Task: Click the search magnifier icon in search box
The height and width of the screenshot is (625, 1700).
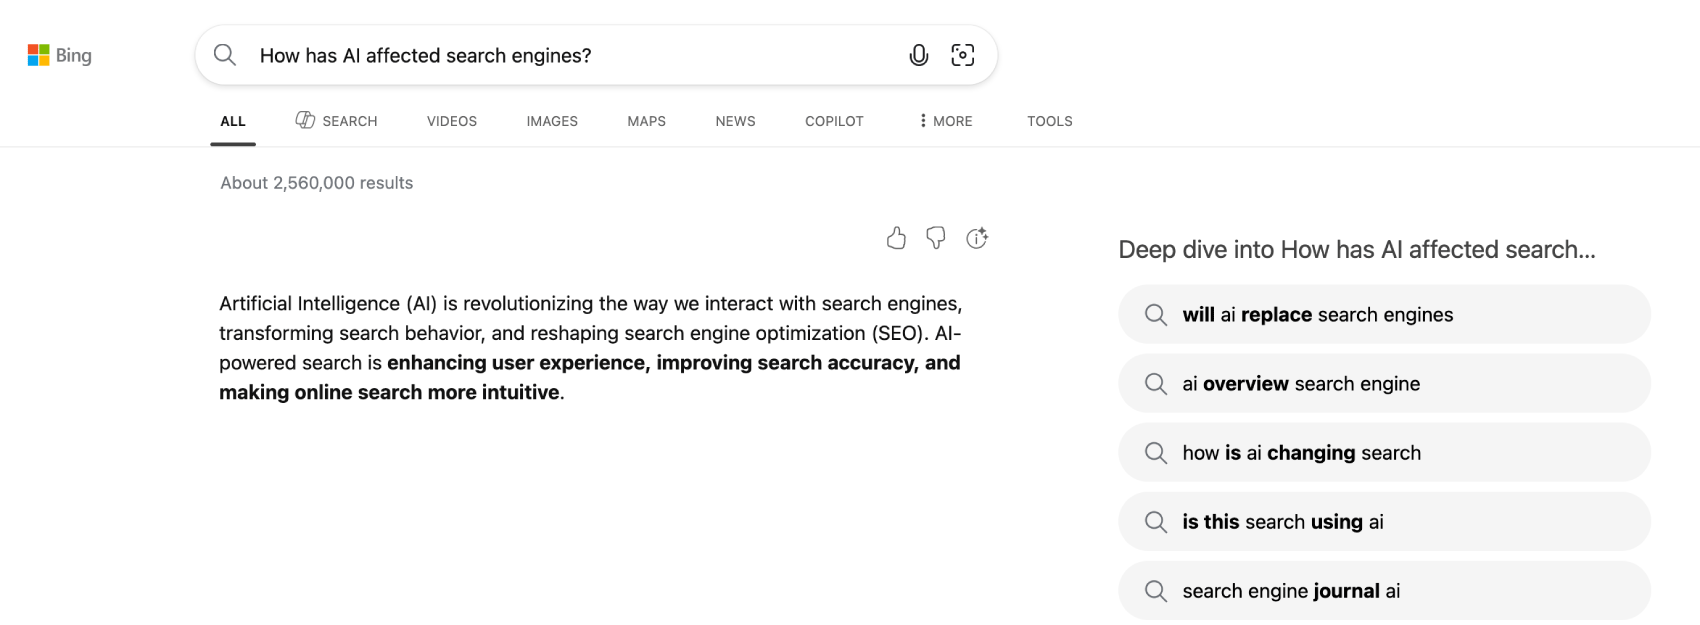Action: pyautogui.click(x=225, y=55)
